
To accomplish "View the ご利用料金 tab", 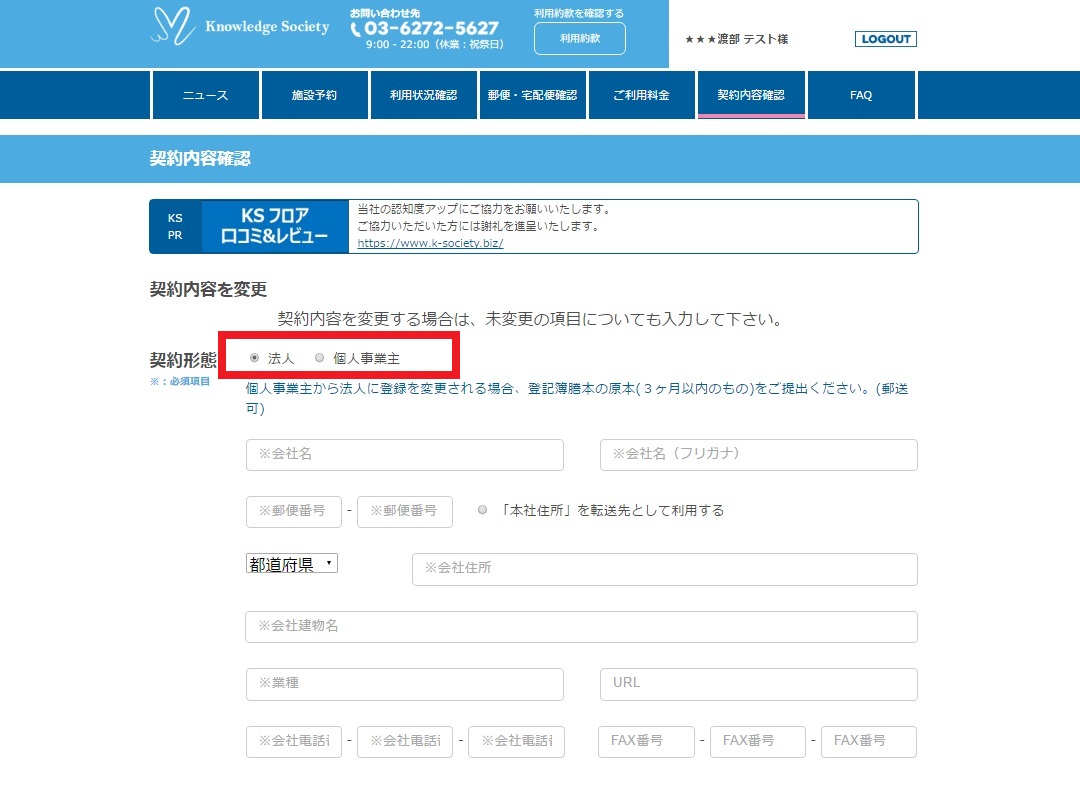I will click(641, 95).
